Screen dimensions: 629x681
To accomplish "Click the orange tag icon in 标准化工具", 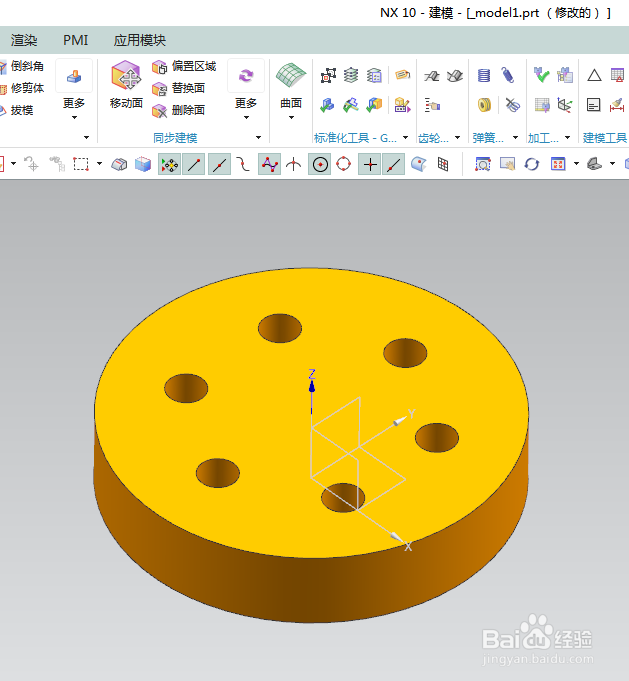I will click(403, 75).
